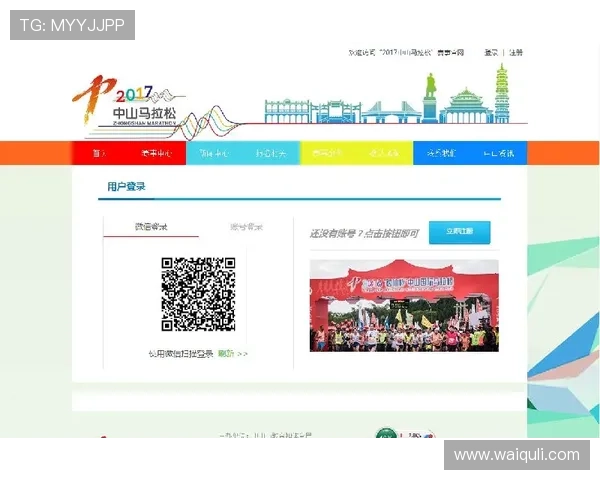Click the 注册 link in top header

pos(516,52)
